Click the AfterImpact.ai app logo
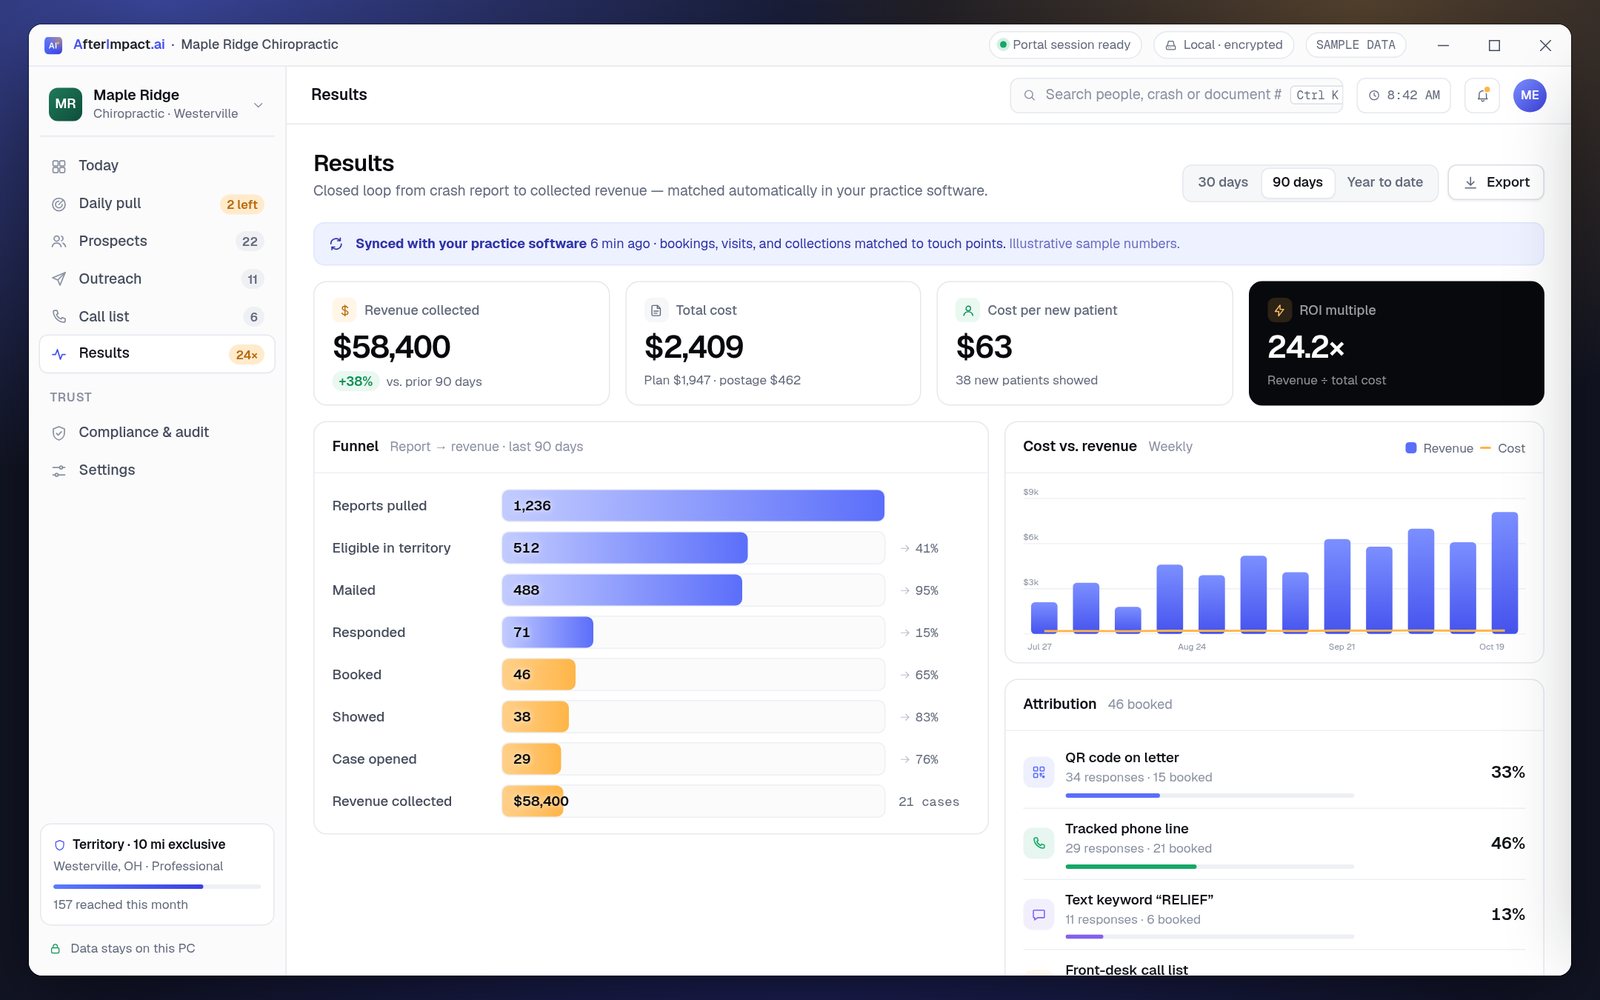 [x=54, y=45]
